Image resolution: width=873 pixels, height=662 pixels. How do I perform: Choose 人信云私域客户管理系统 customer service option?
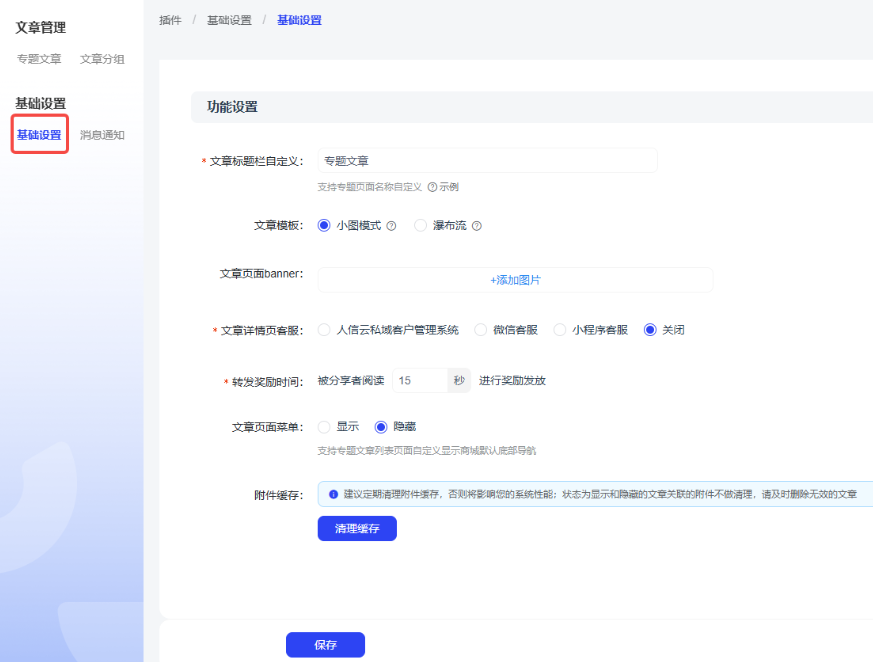pyautogui.click(x=324, y=330)
